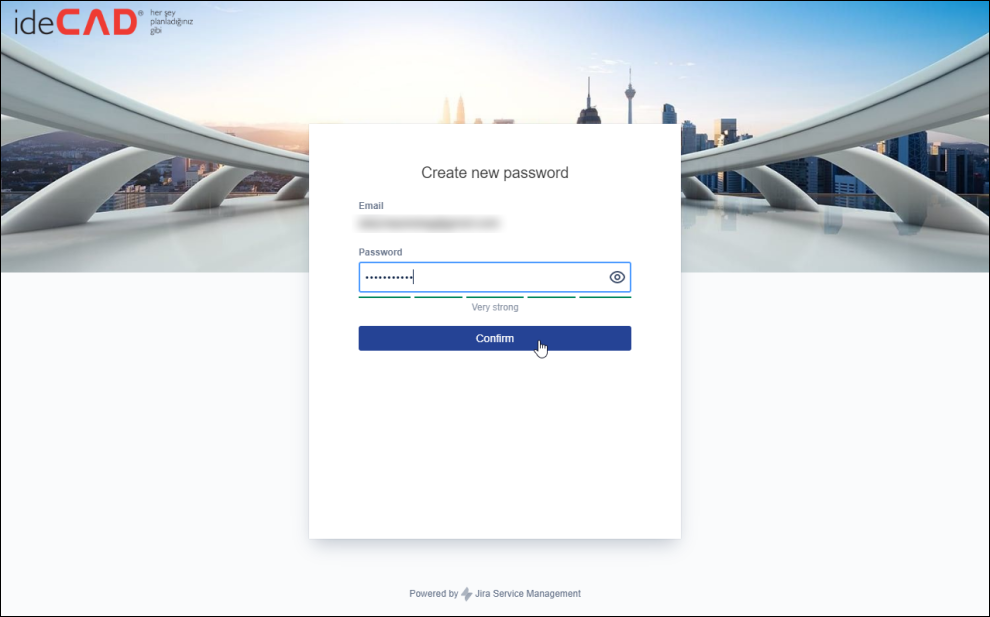Click the blurred email address text

click(429, 223)
